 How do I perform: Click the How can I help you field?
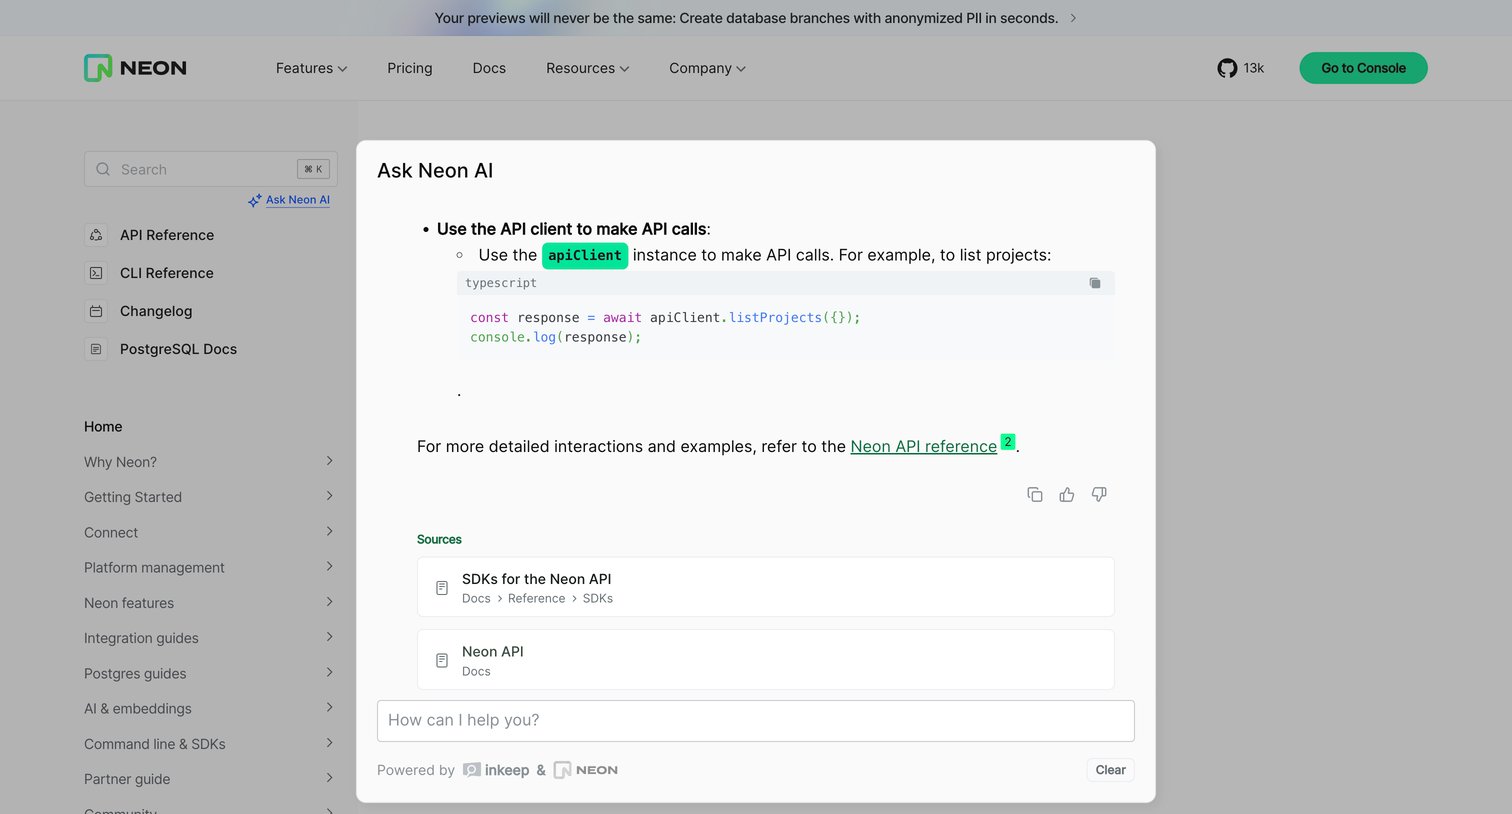[756, 721]
